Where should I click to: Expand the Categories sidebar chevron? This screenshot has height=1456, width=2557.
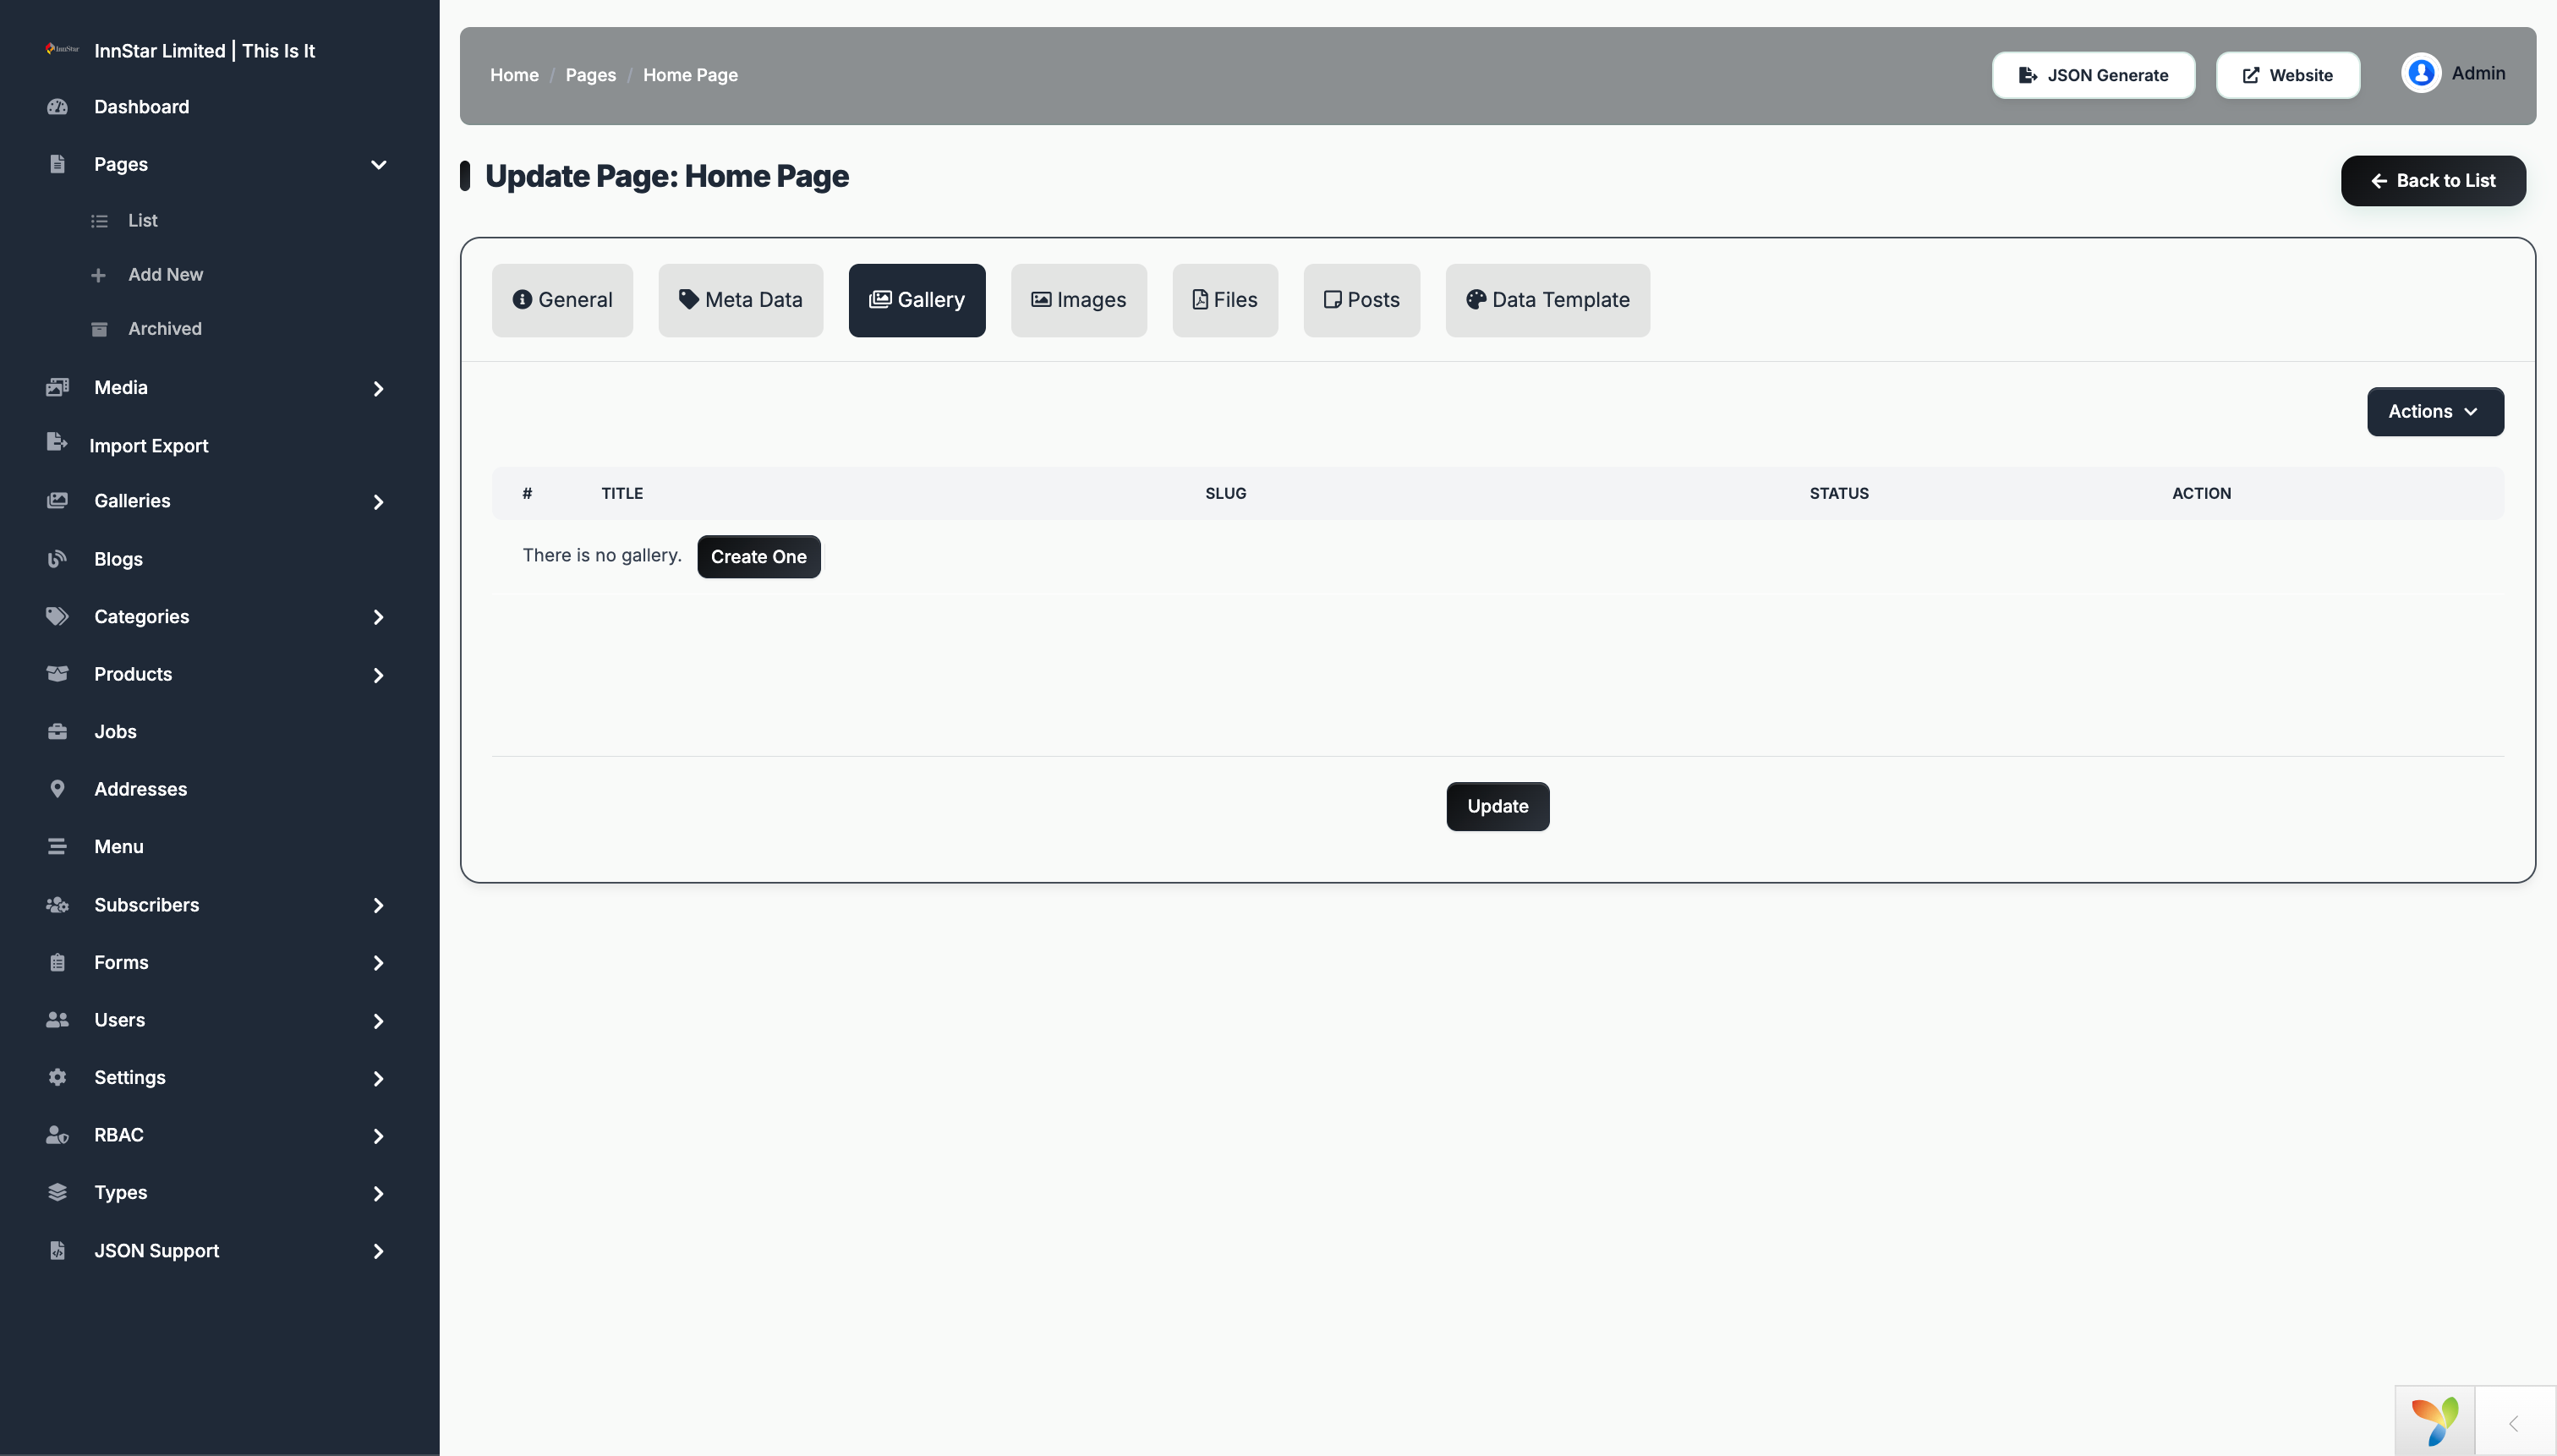pyautogui.click(x=378, y=618)
